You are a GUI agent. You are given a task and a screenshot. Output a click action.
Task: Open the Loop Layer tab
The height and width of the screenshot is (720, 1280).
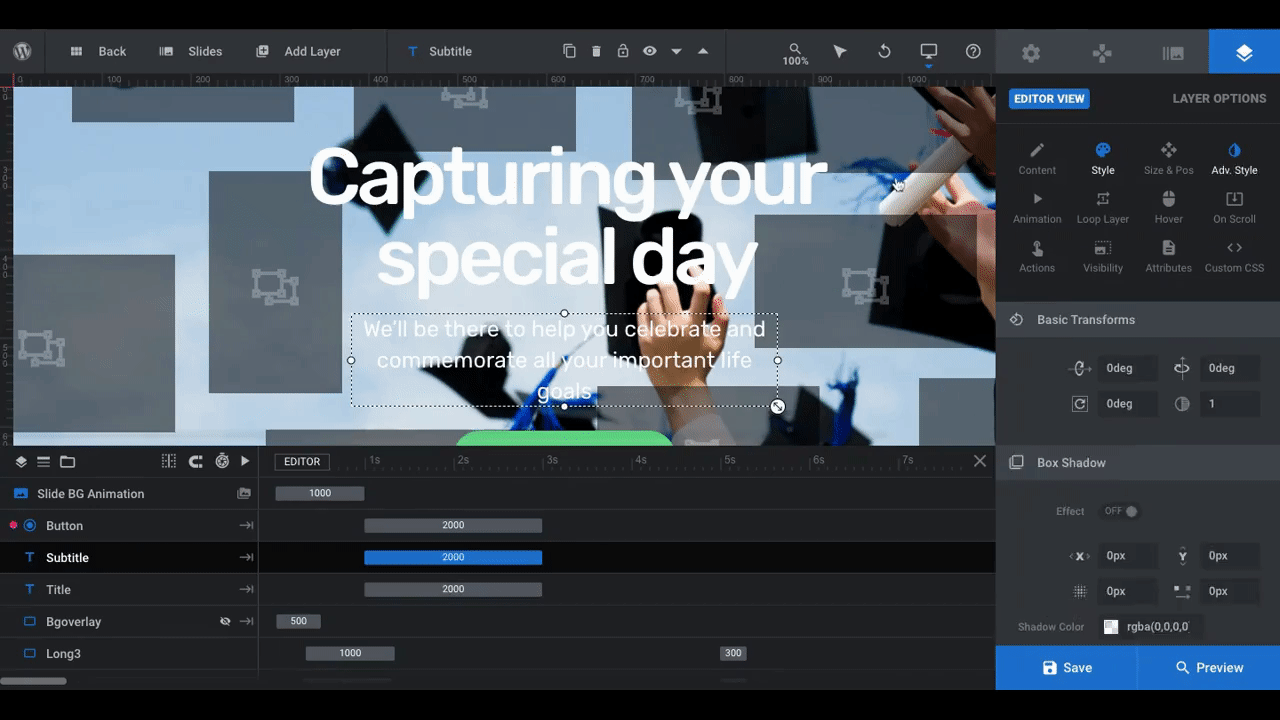[1103, 208]
